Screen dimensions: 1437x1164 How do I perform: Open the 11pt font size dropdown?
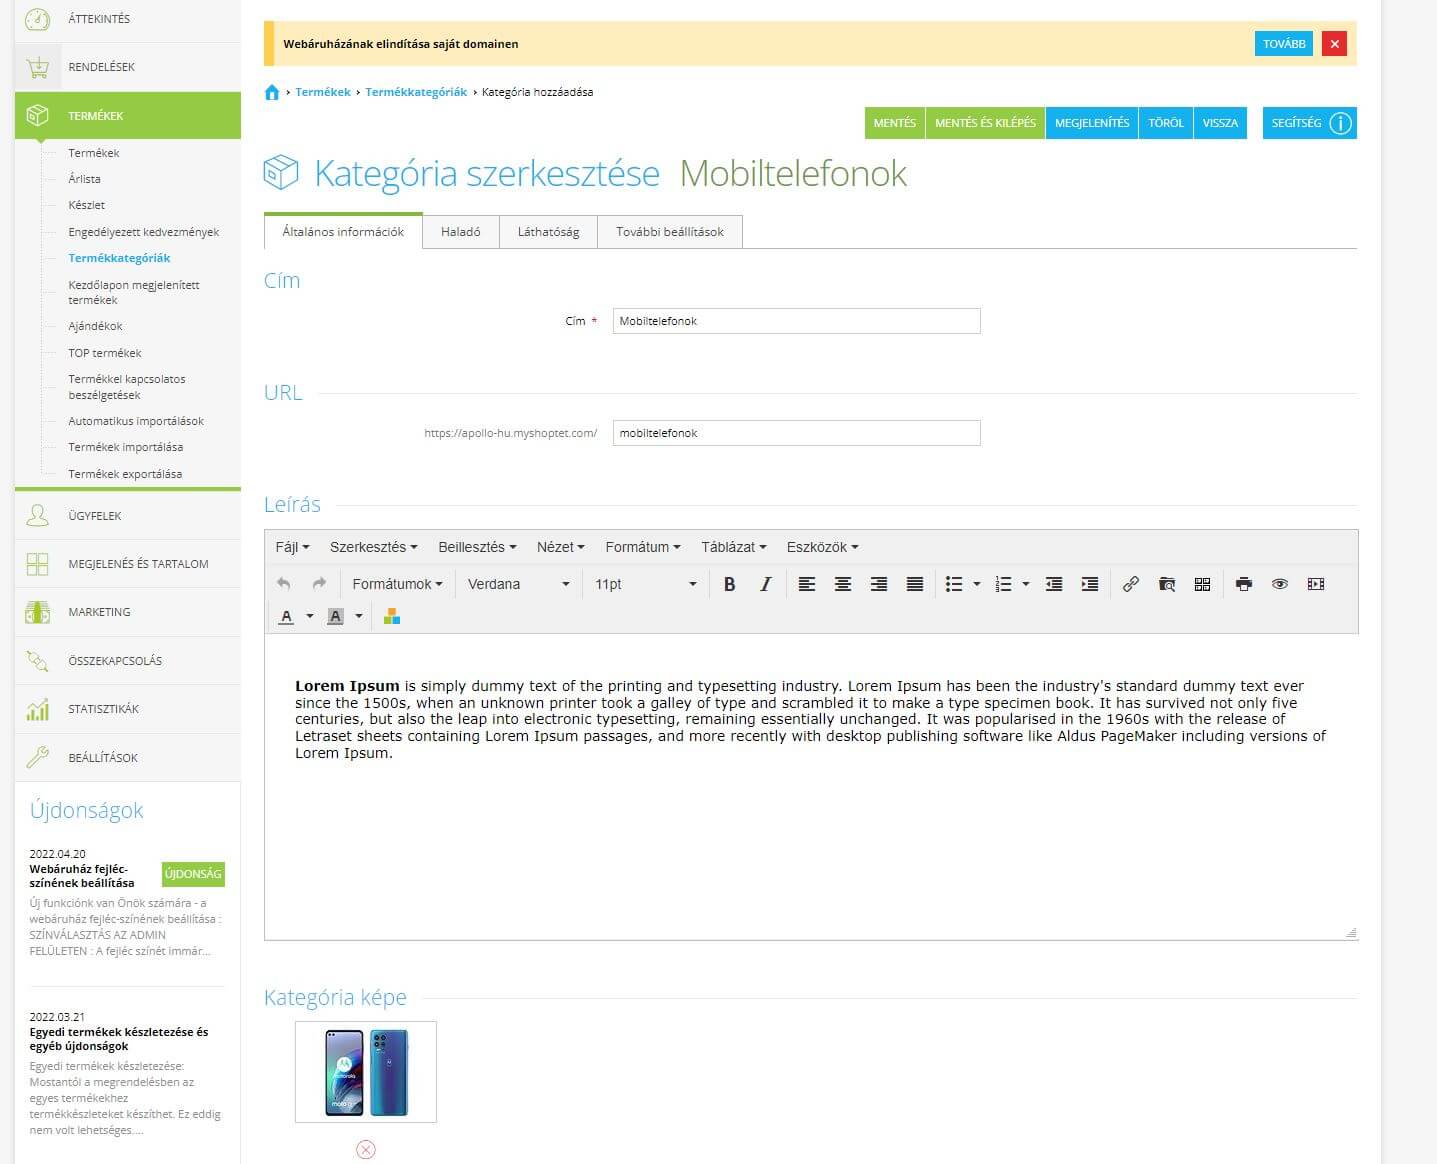[646, 584]
